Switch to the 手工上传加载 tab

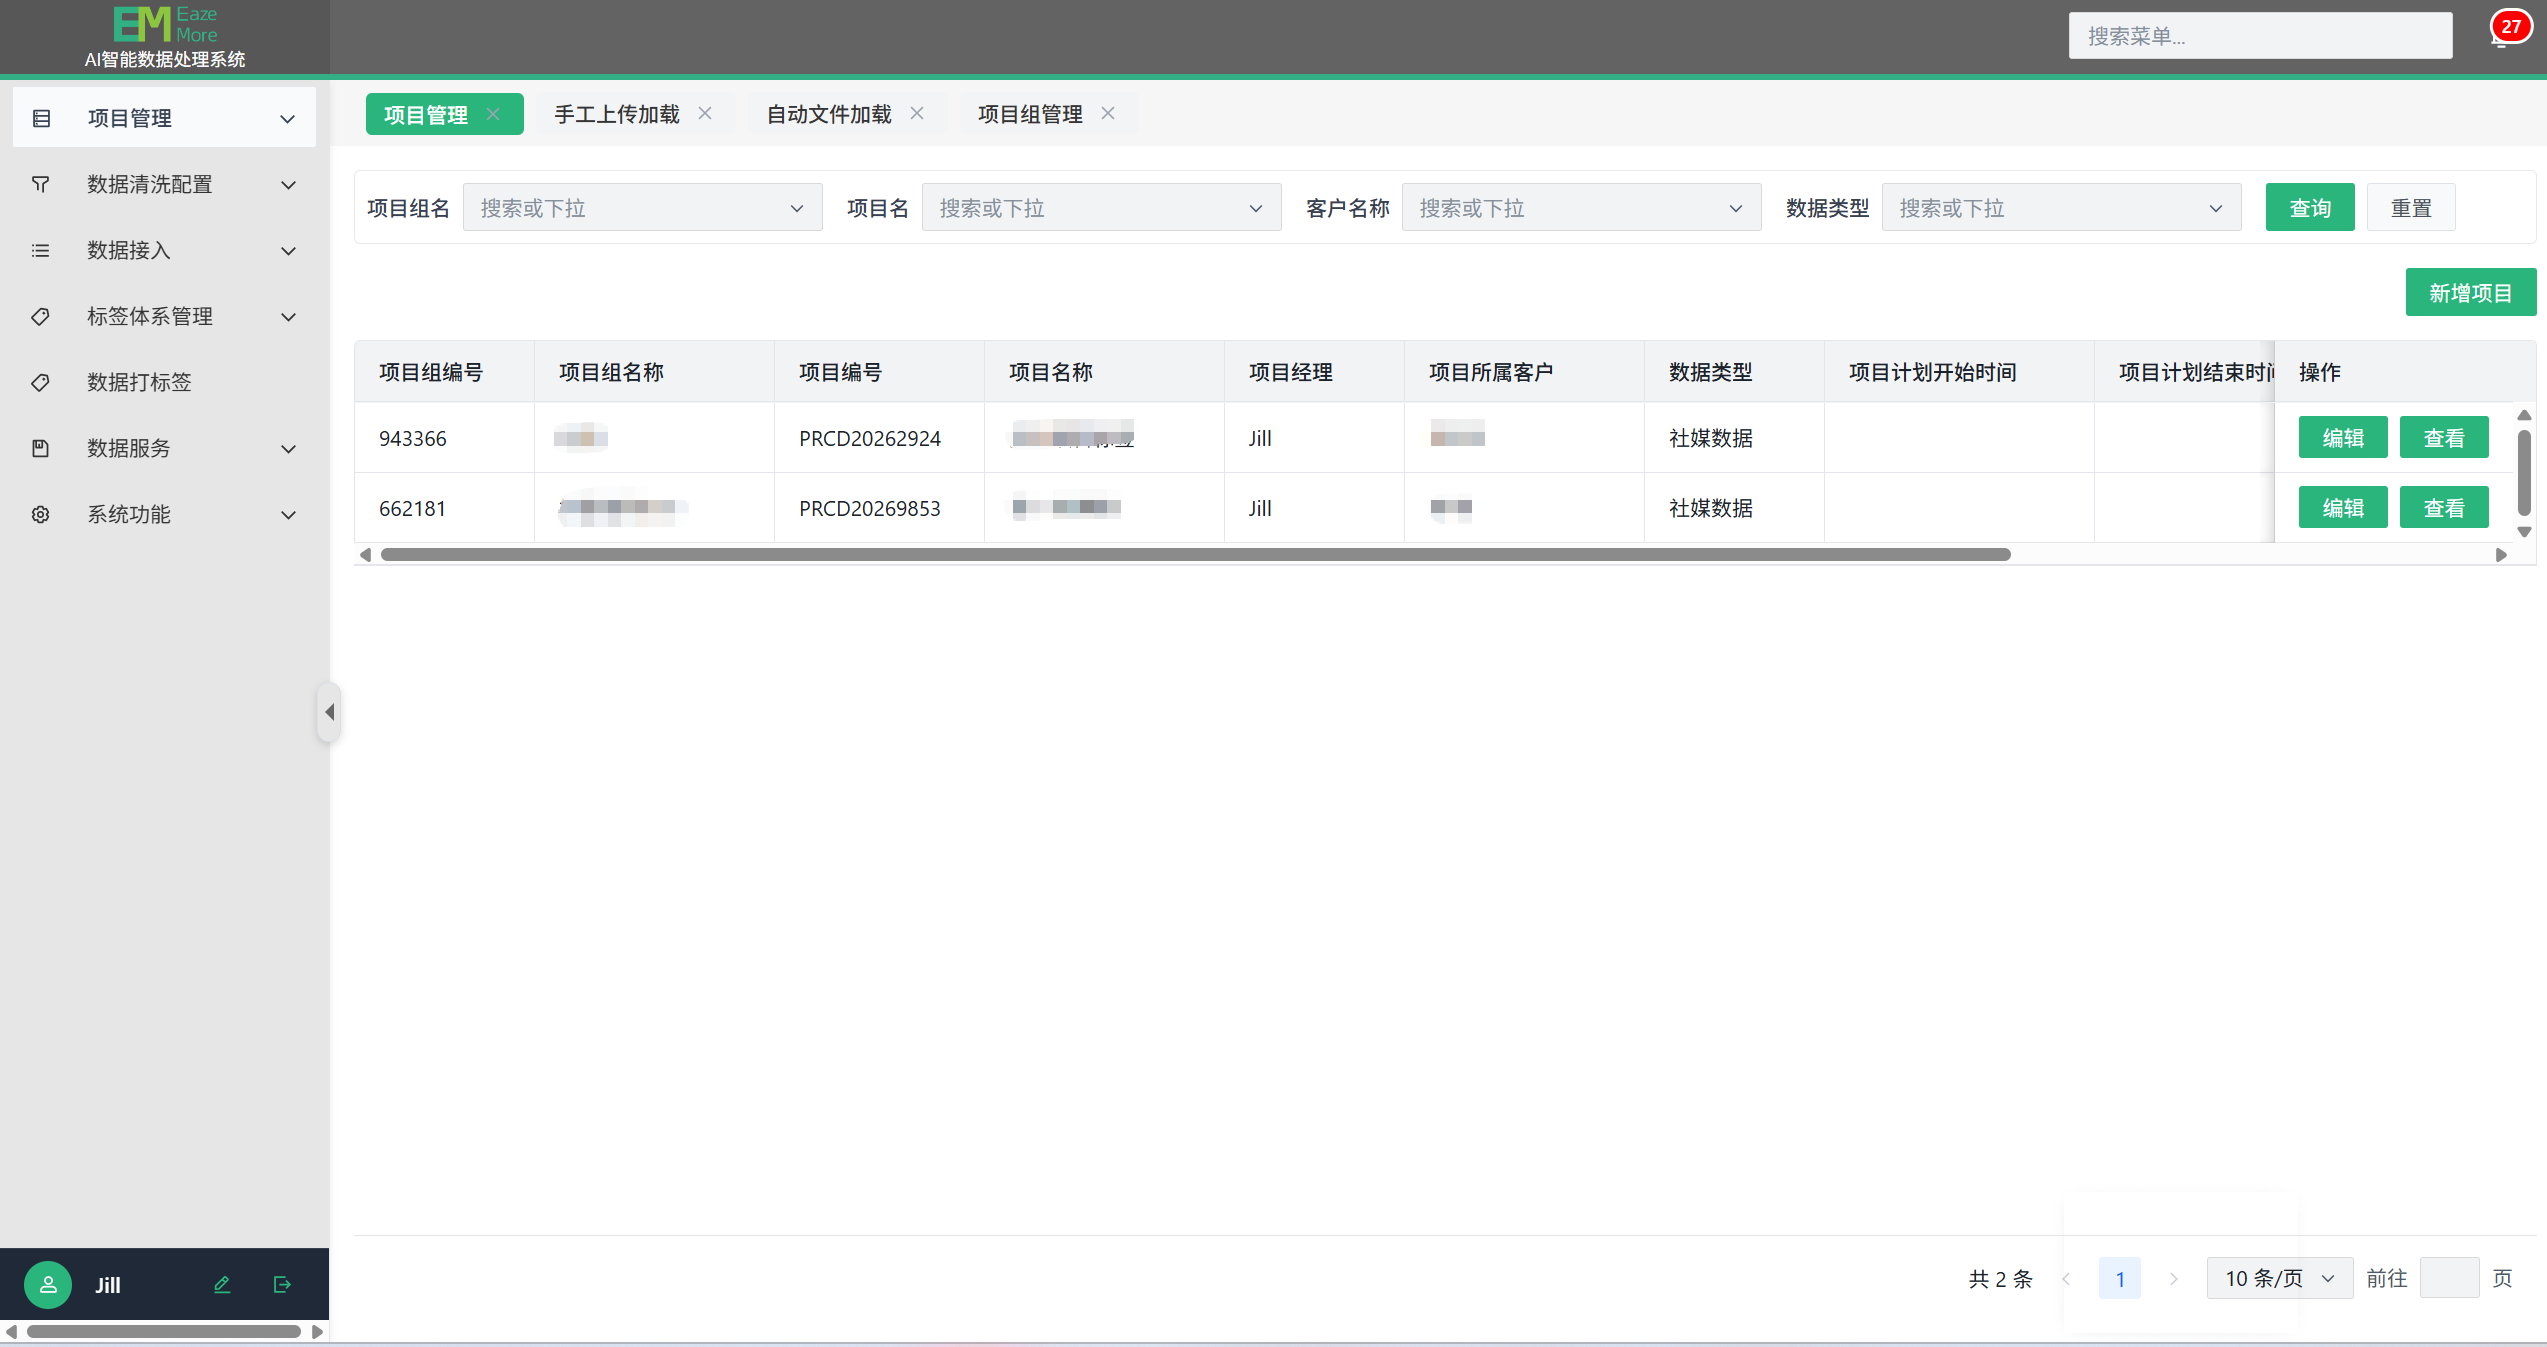click(x=617, y=115)
